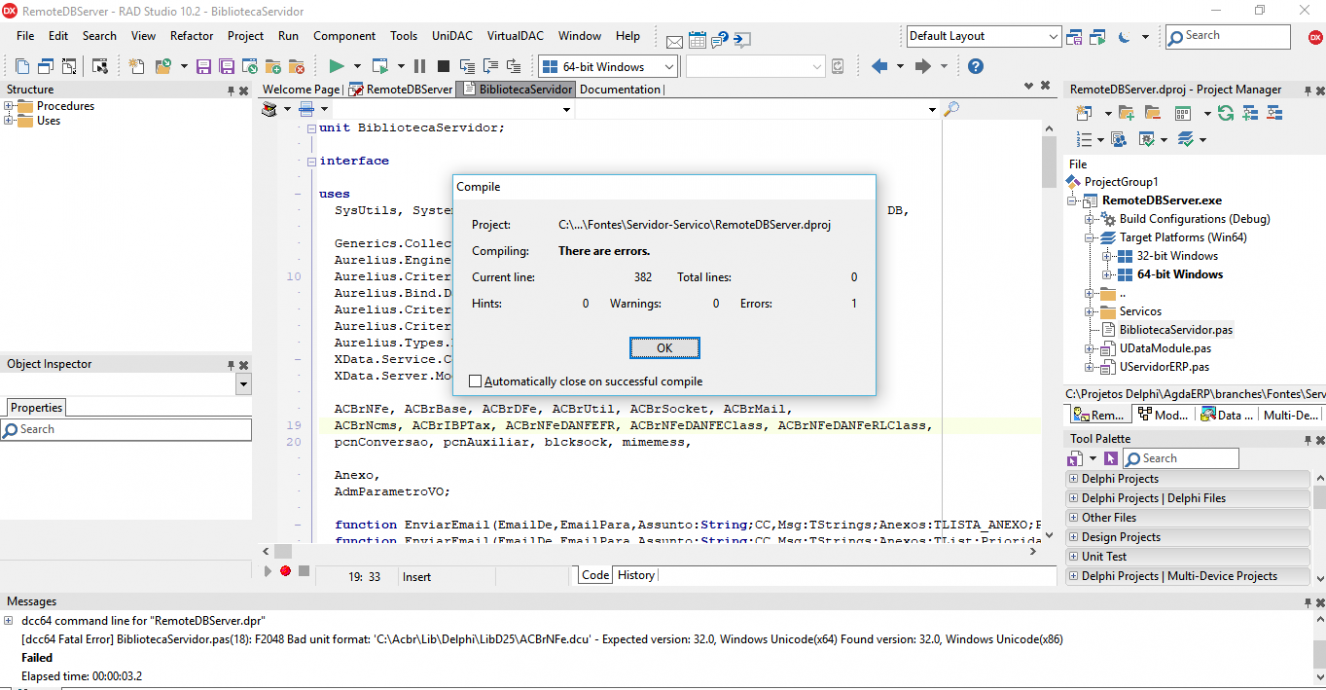The height and width of the screenshot is (690, 1326).
Task: Switch to the RemoteDBServer editor tab
Action: click(401, 89)
